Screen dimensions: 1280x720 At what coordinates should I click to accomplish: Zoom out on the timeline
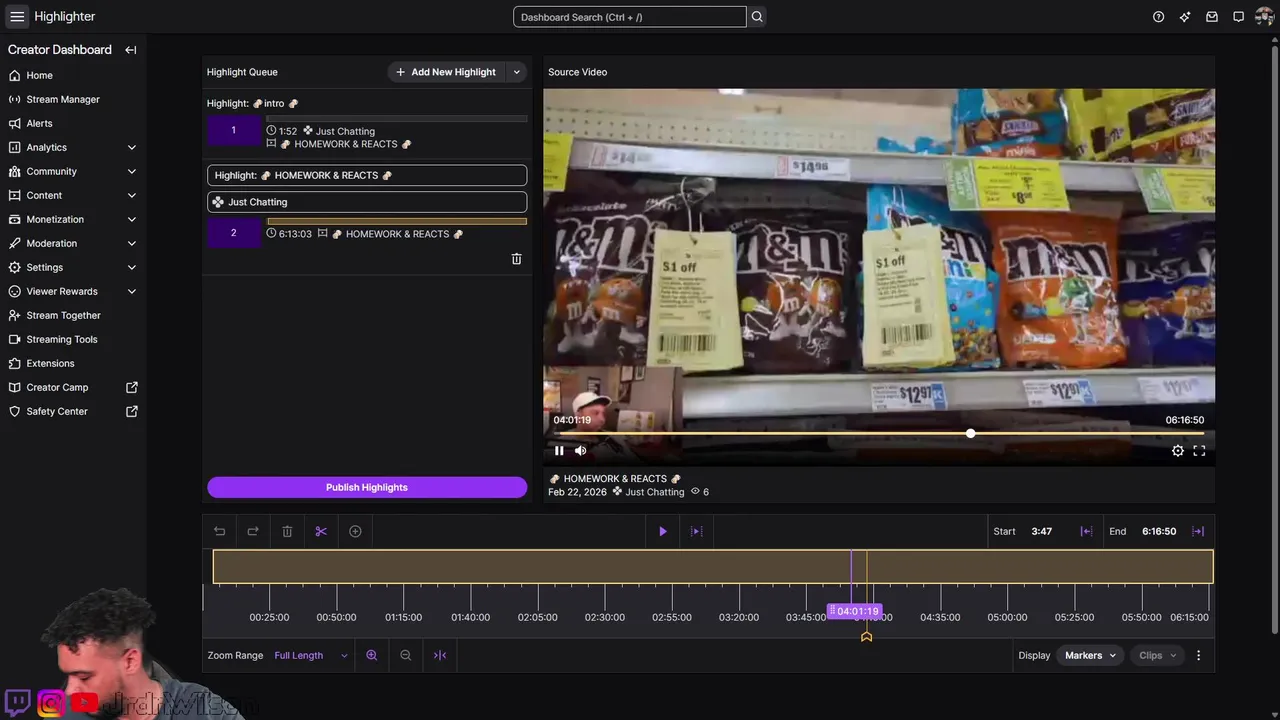pos(406,656)
